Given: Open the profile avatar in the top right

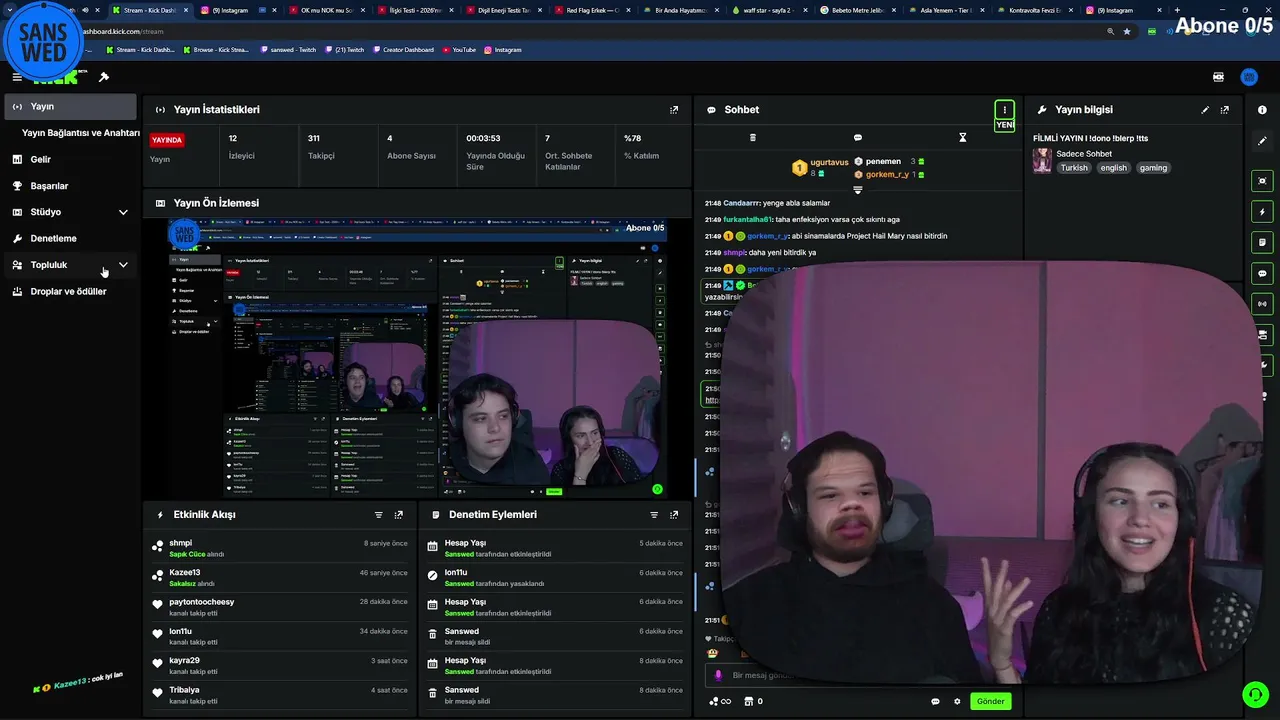Looking at the screenshot, I should pos(1249,77).
